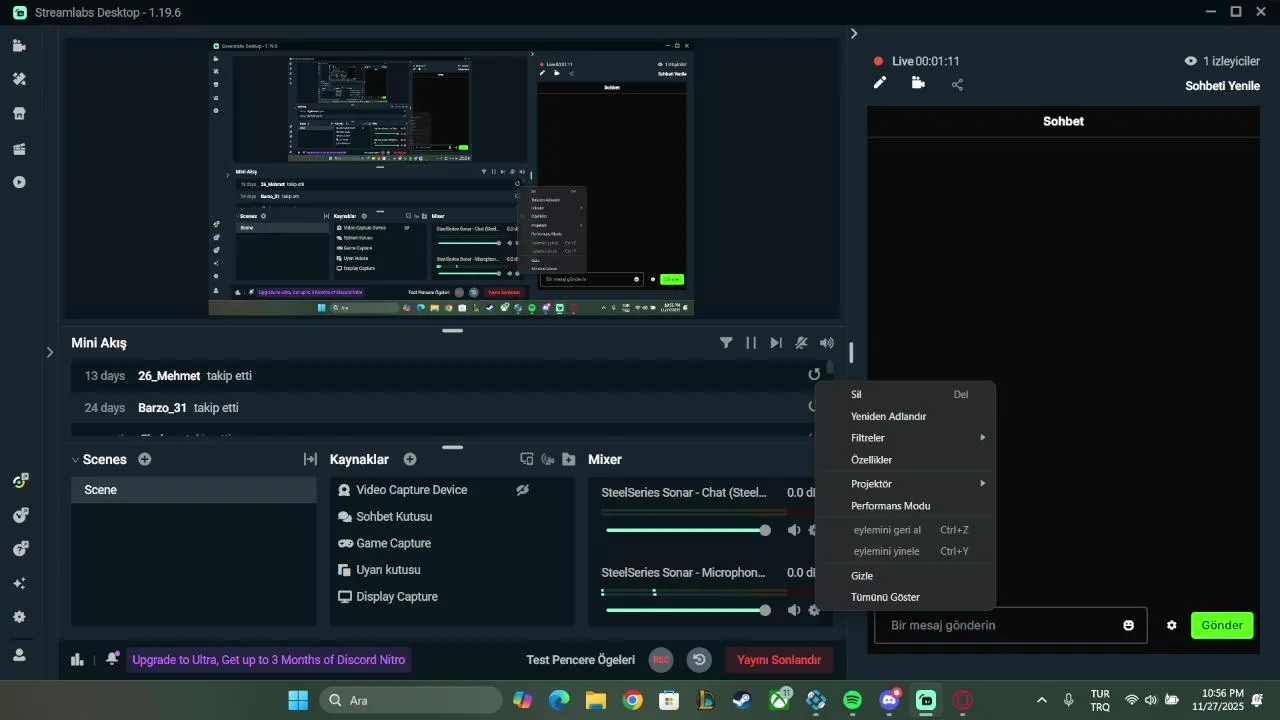
Task: Open the Upgrade to Ultra Discord Nitro banner
Action: [268, 660]
